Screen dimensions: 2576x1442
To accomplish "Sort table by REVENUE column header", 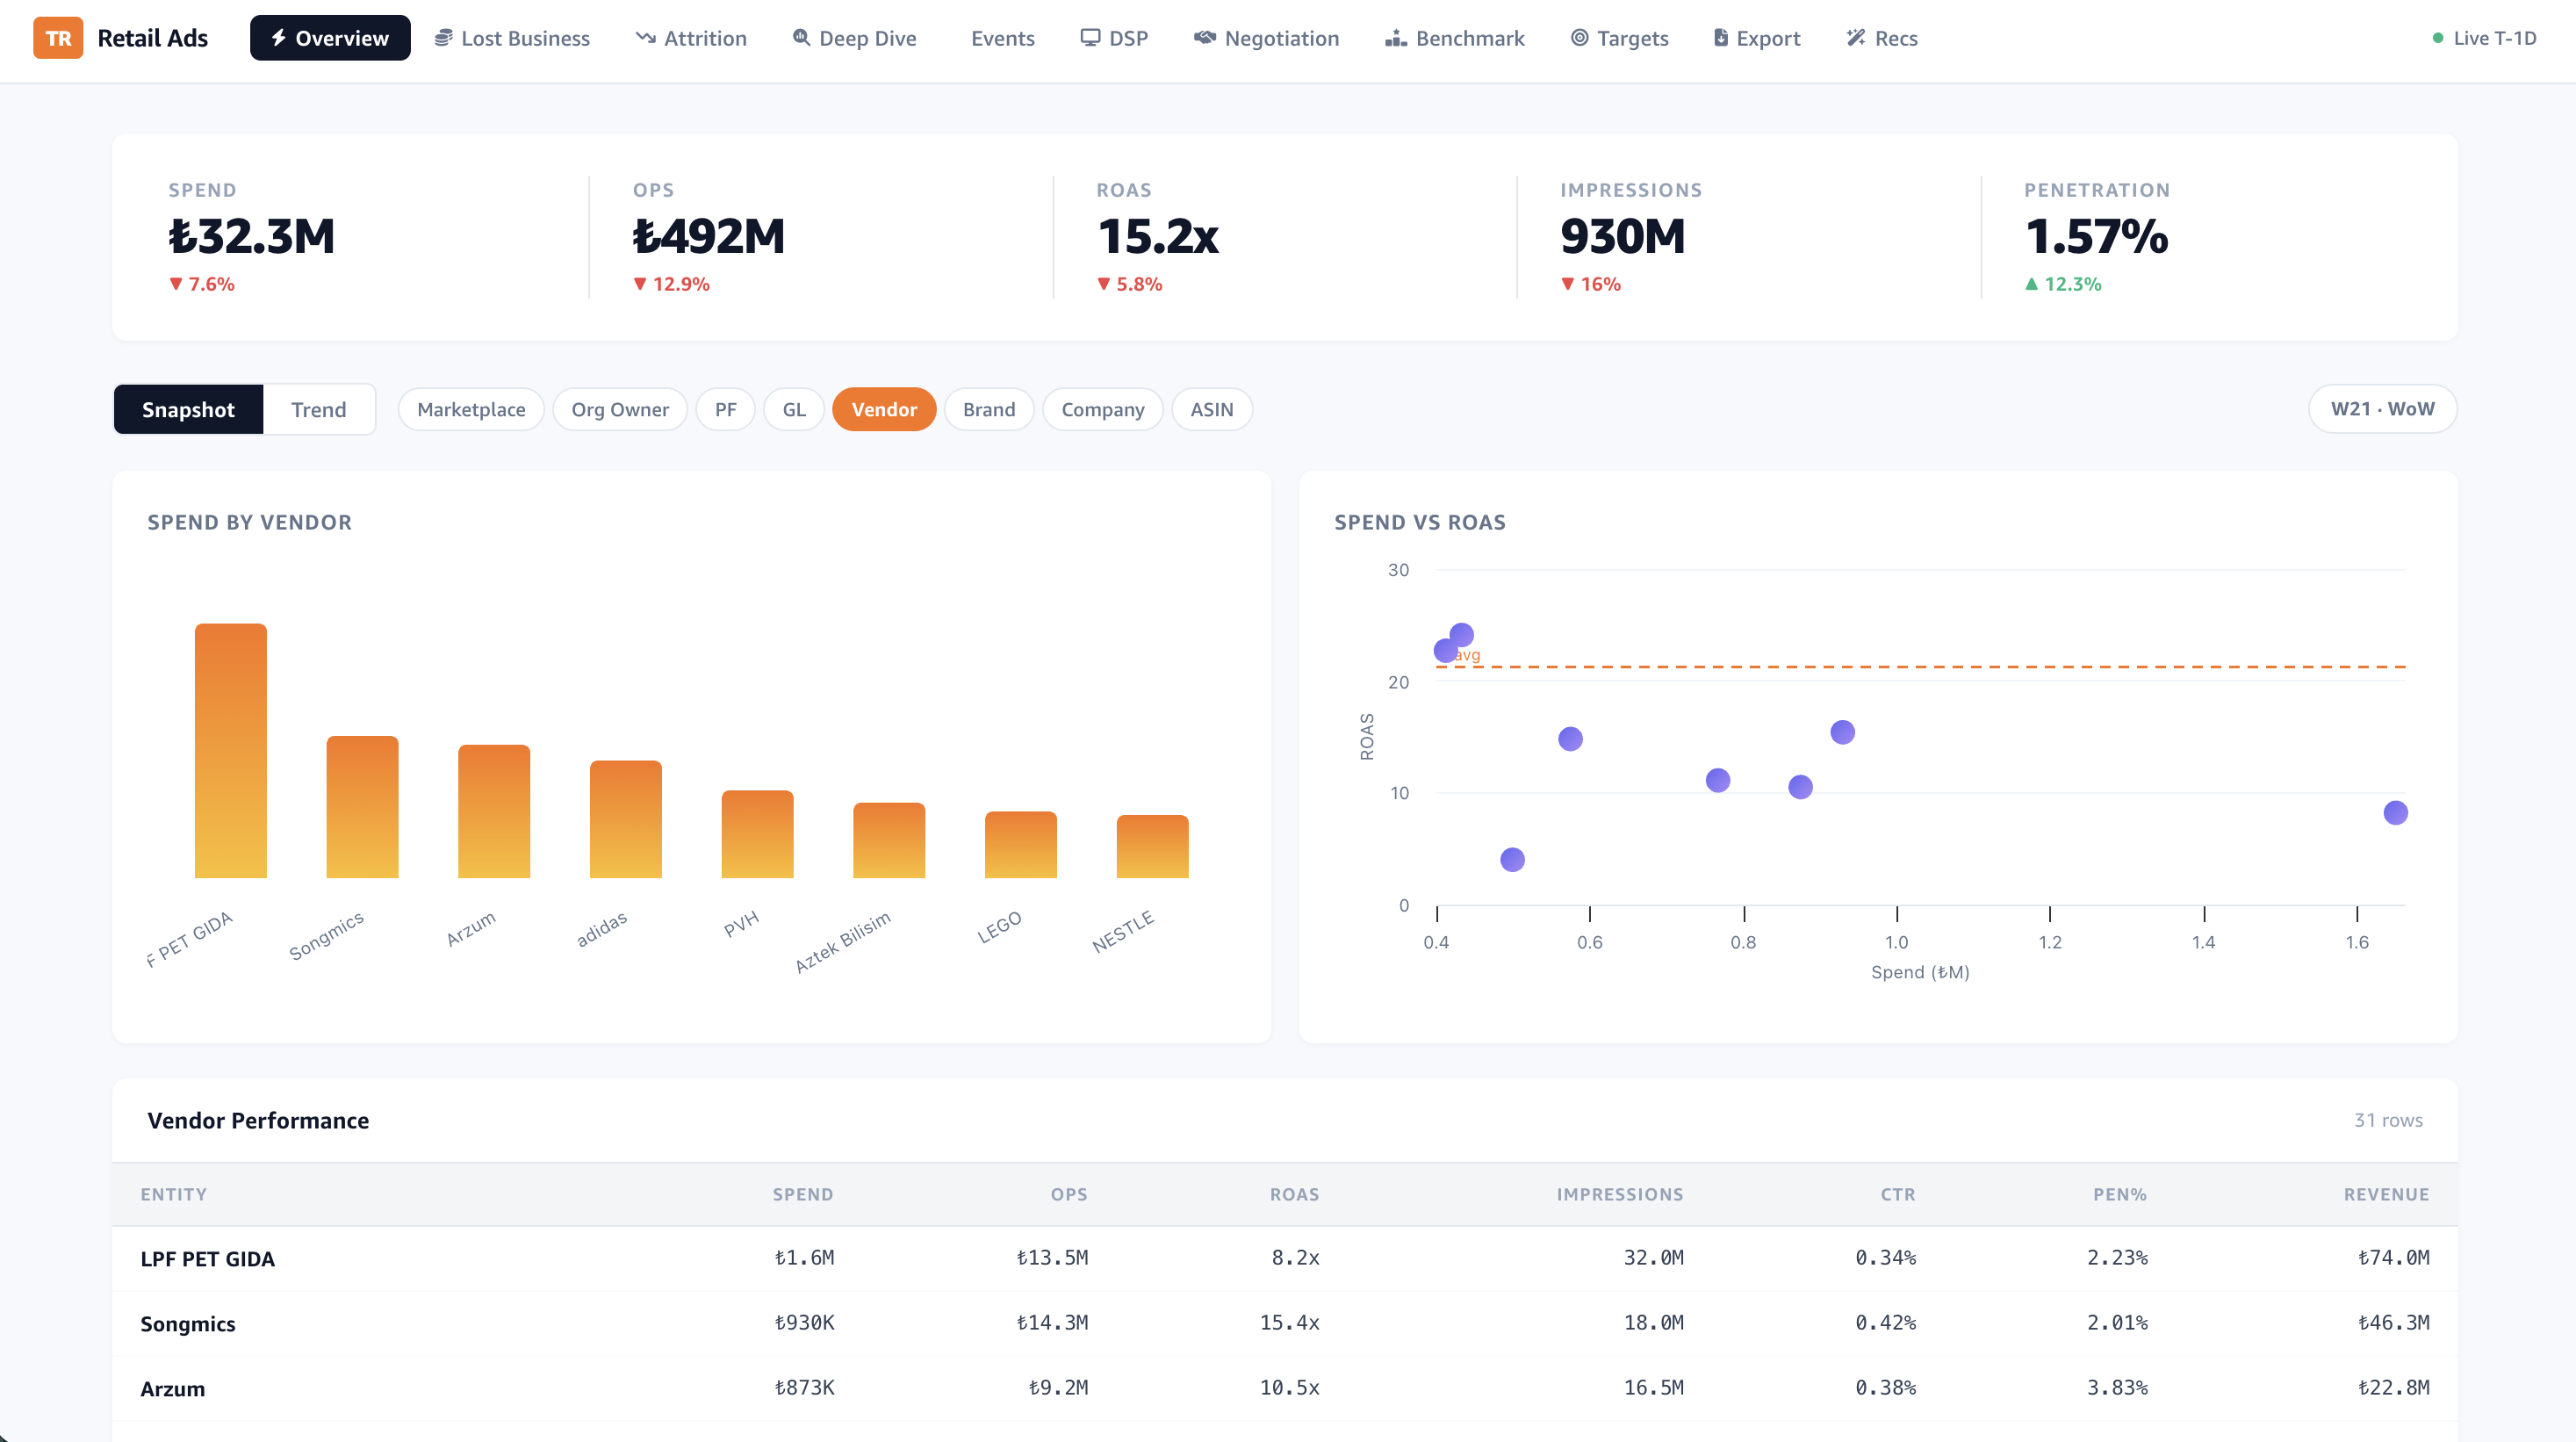I will [x=2386, y=1194].
